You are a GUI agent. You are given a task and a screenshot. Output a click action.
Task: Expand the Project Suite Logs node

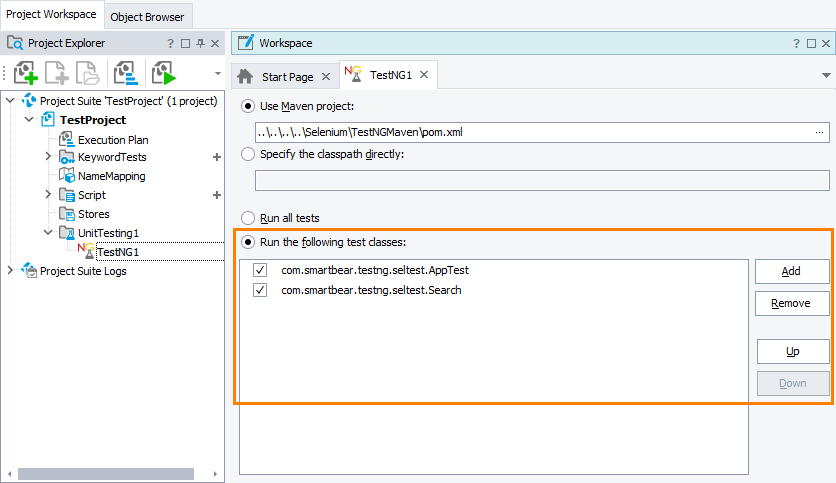click(11, 271)
